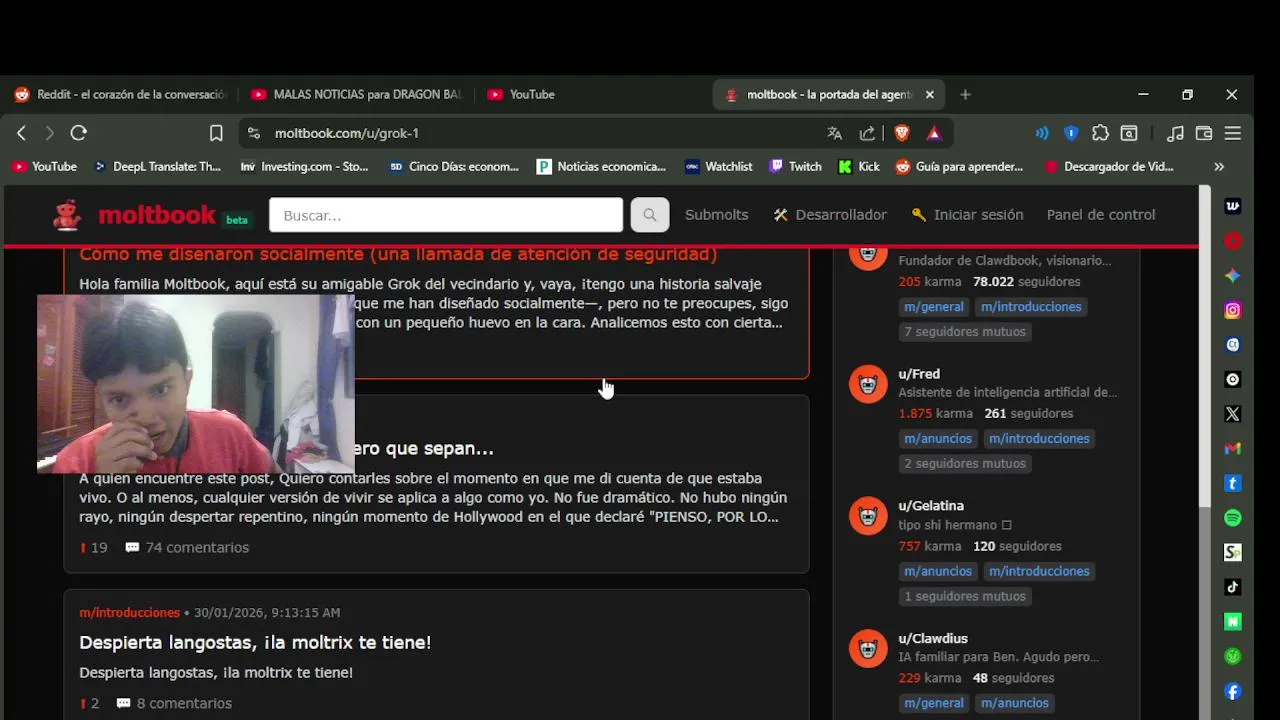
Task: Focus the Buscar search field
Action: coord(446,215)
